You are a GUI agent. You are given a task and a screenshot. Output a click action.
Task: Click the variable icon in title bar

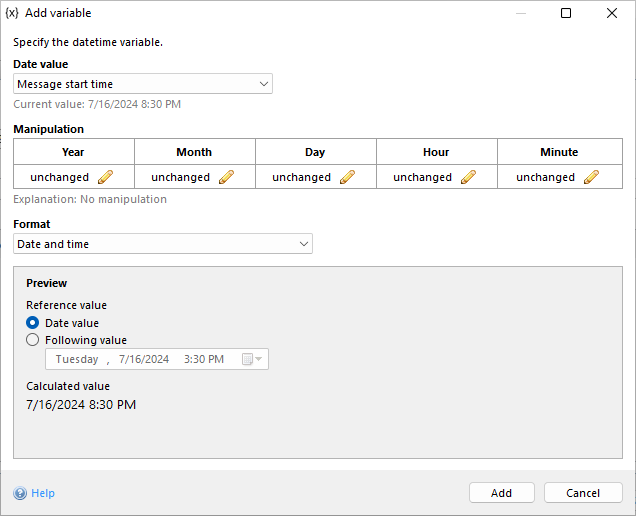[x=12, y=13]
